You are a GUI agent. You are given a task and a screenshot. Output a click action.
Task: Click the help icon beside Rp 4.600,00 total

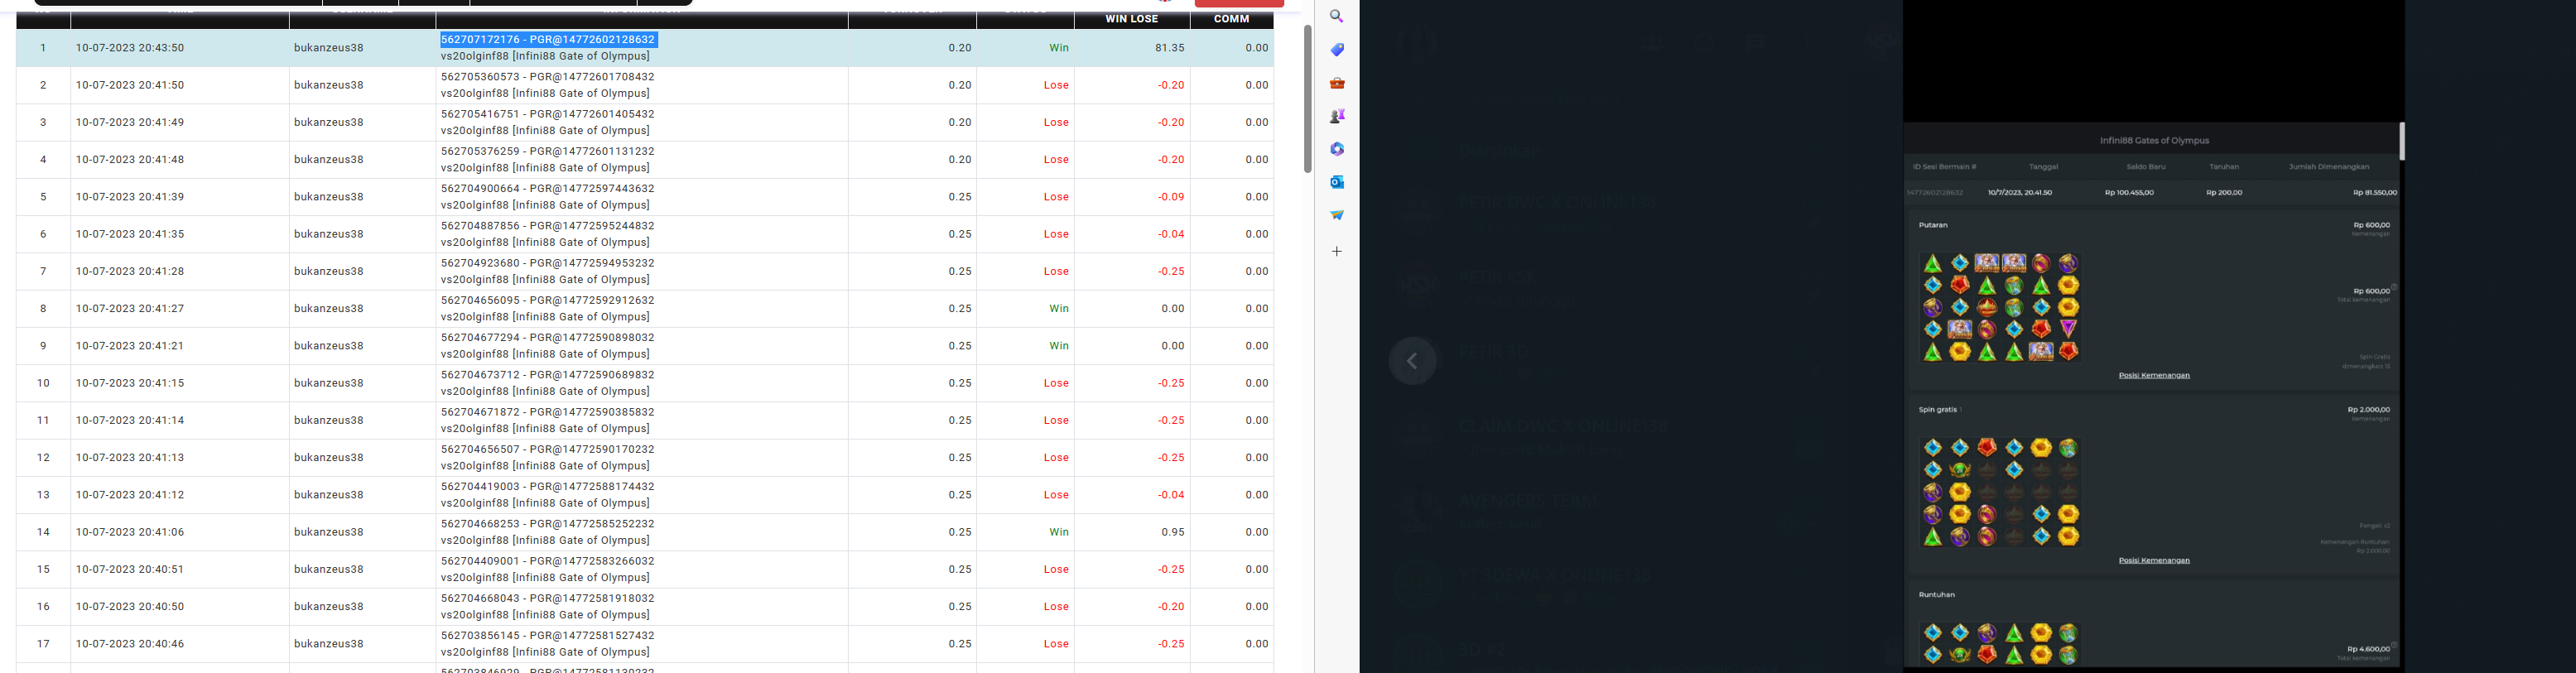pyautogui.click(x=2393, y=646)
